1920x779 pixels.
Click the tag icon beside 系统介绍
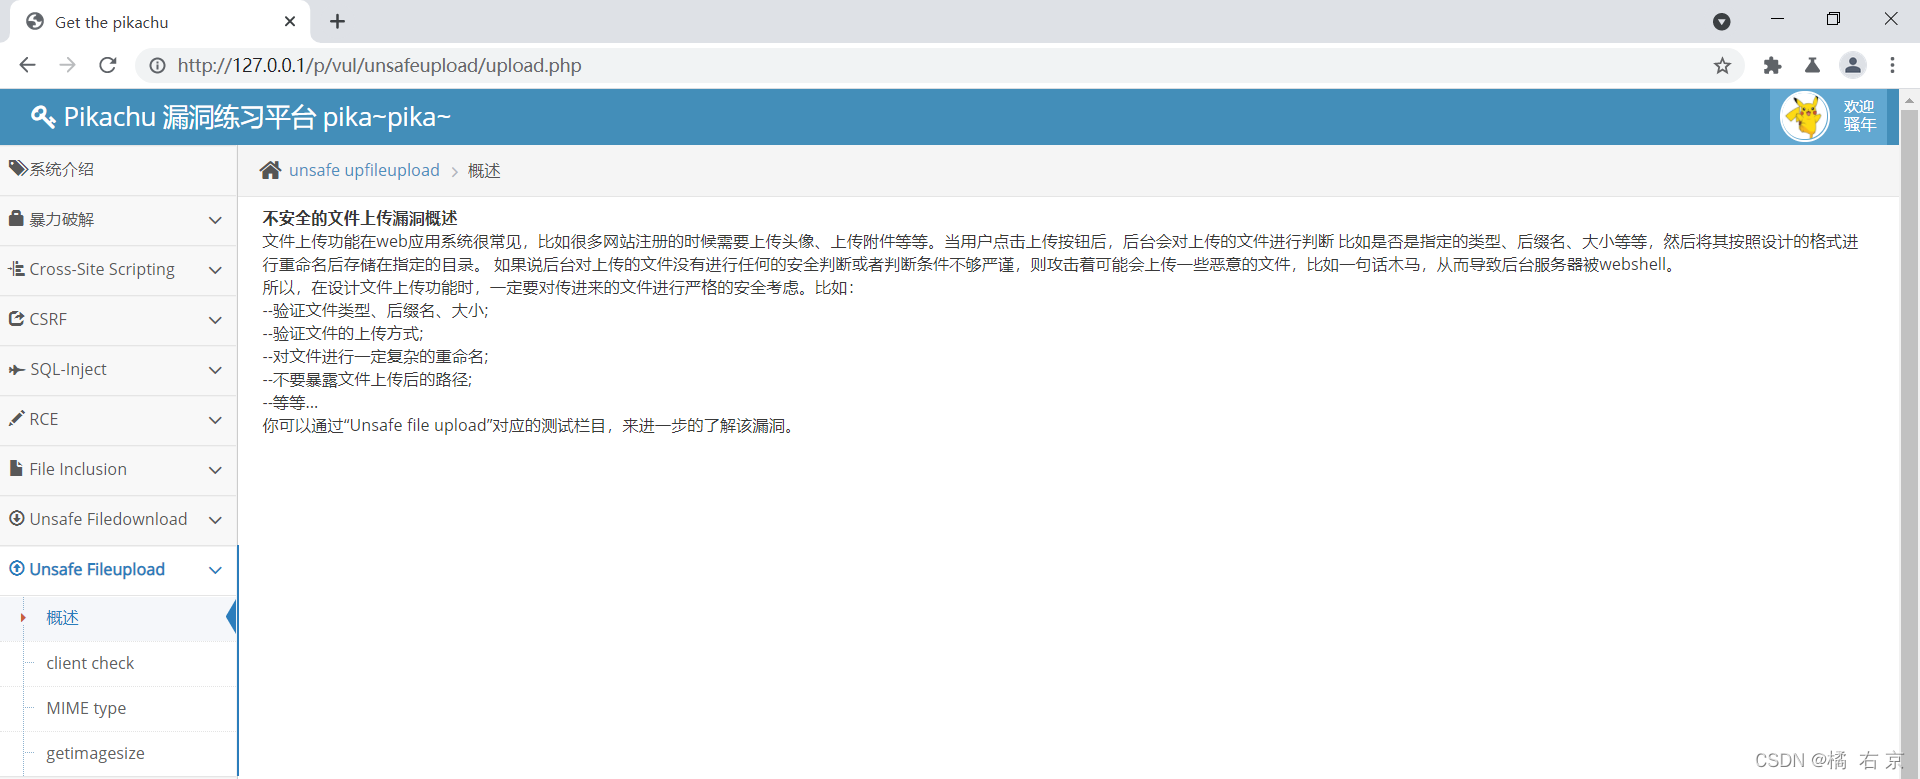tap(18, 168)
